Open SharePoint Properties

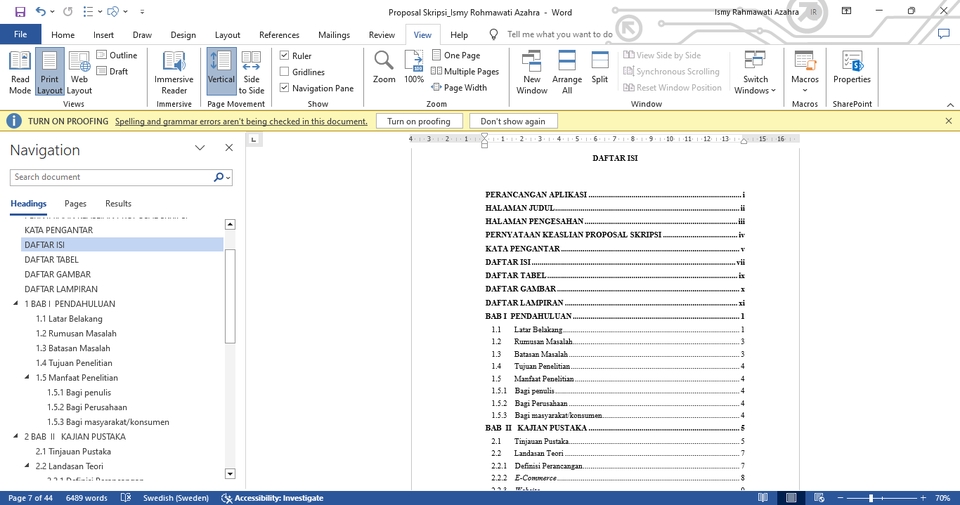(x=852, y=67)
